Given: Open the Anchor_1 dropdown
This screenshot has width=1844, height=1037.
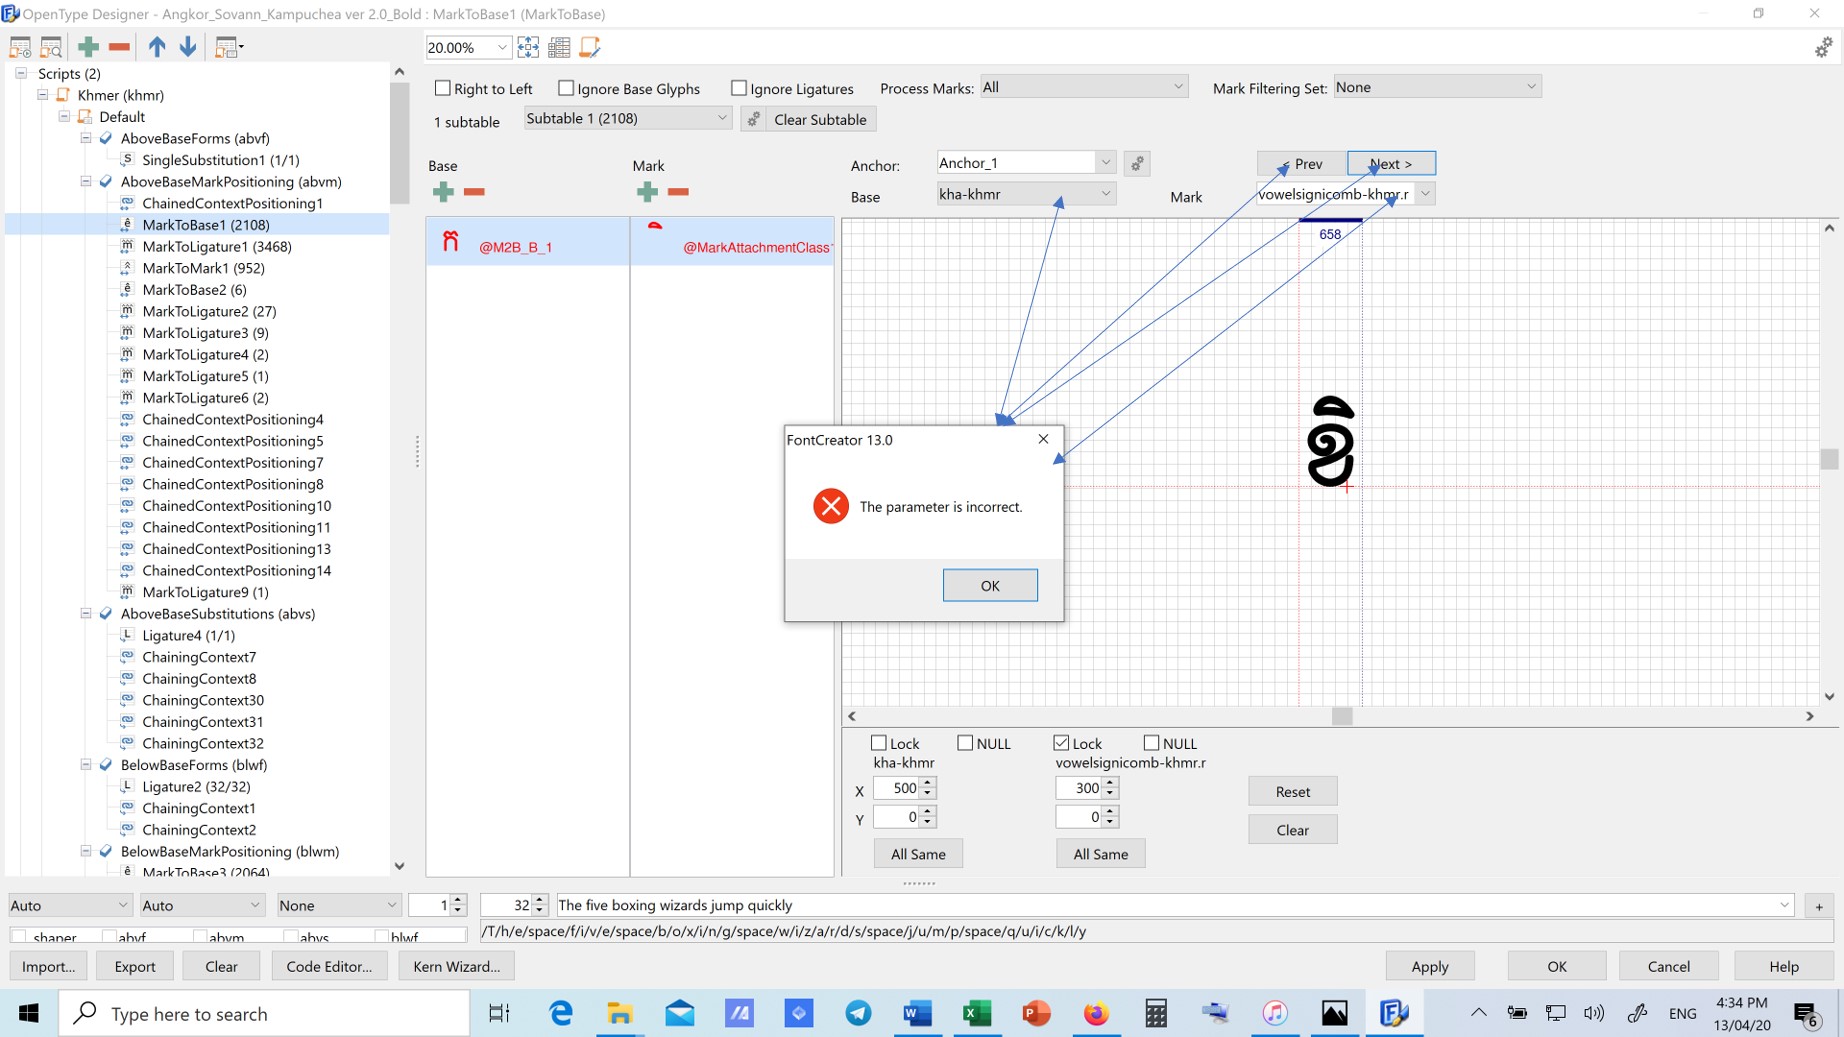Looking at the screenshot, I should pos(1105,162).
